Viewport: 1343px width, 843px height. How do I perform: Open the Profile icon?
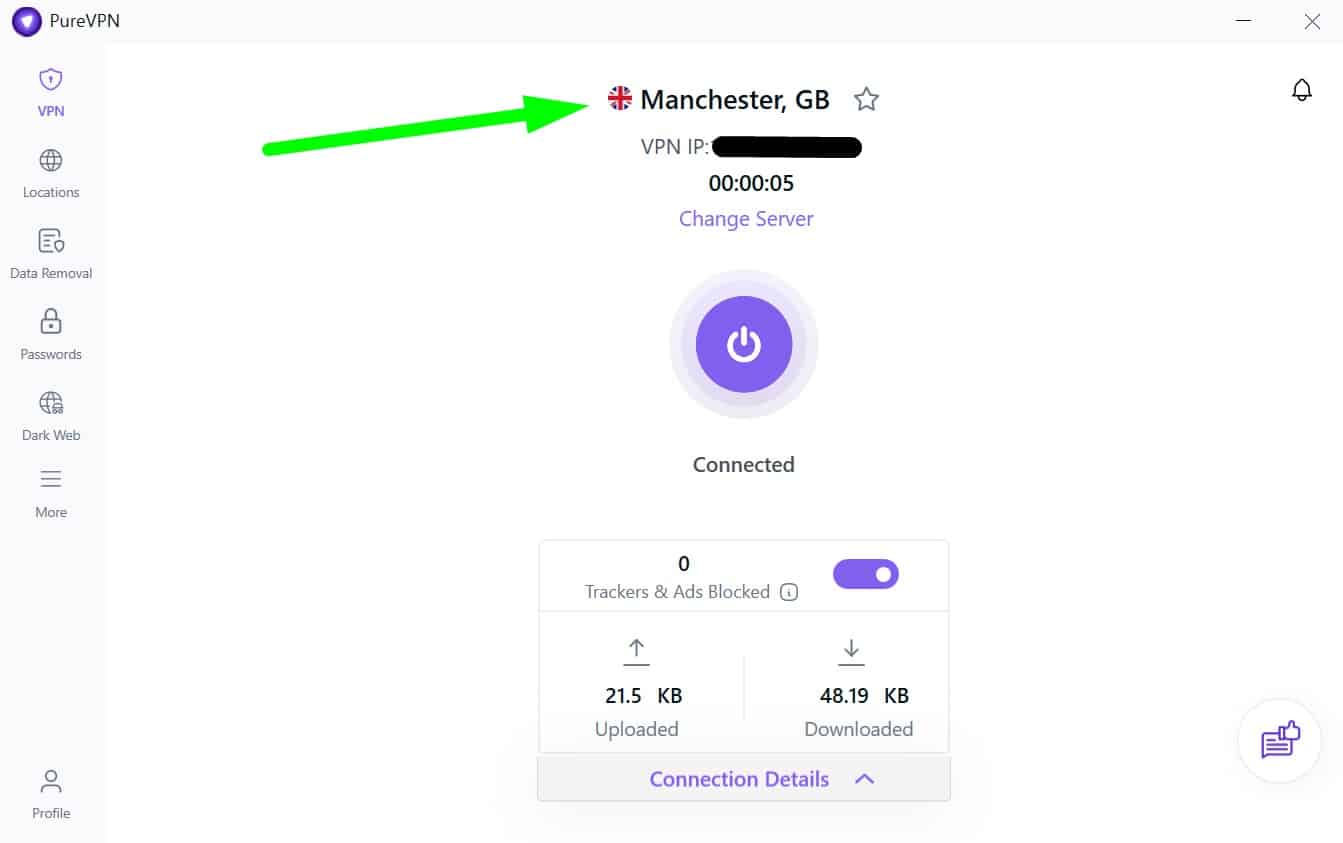pos(51,780)
